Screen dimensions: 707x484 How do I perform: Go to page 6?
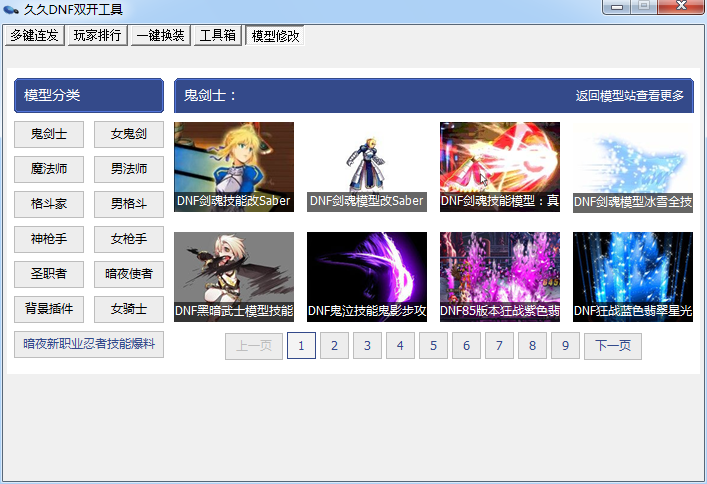pyautogui.click(x=466, y=346)
